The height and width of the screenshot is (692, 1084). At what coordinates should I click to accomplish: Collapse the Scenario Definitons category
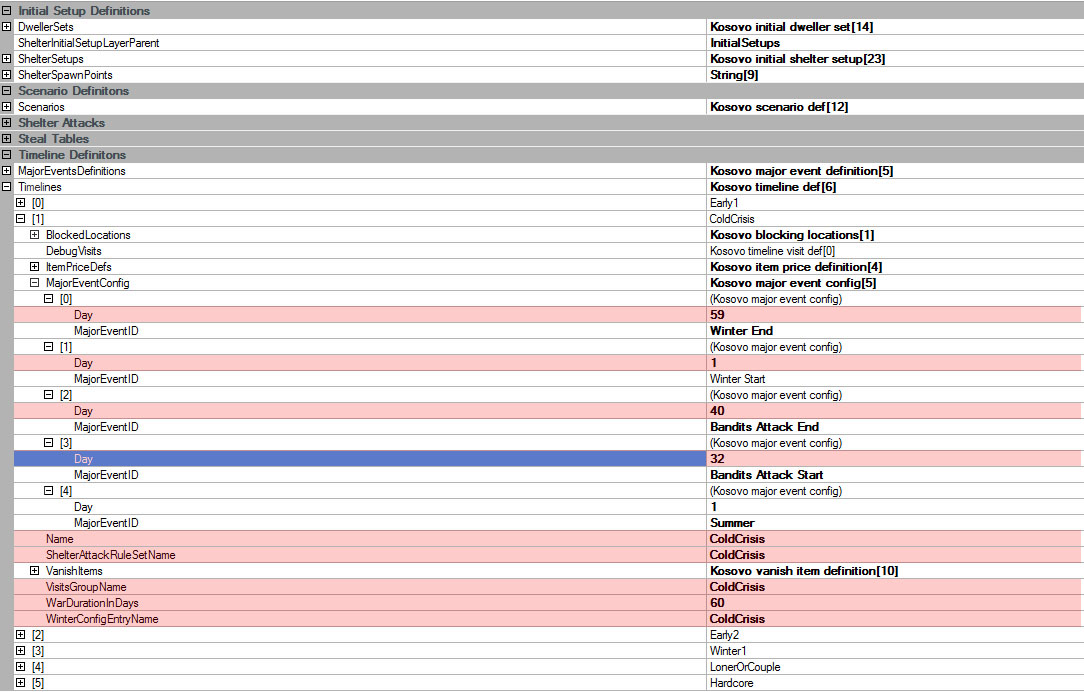pos(6,91)
